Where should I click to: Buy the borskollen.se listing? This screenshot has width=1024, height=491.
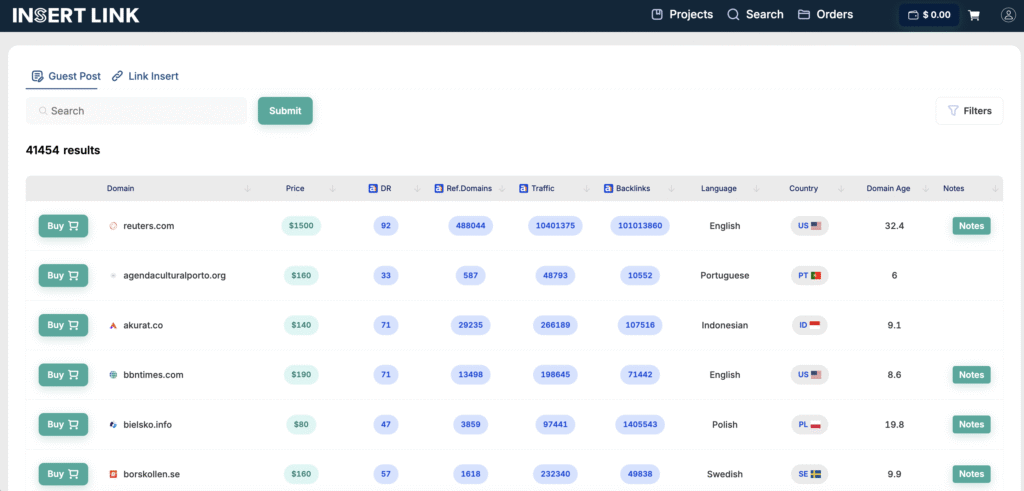click(63, 474)
